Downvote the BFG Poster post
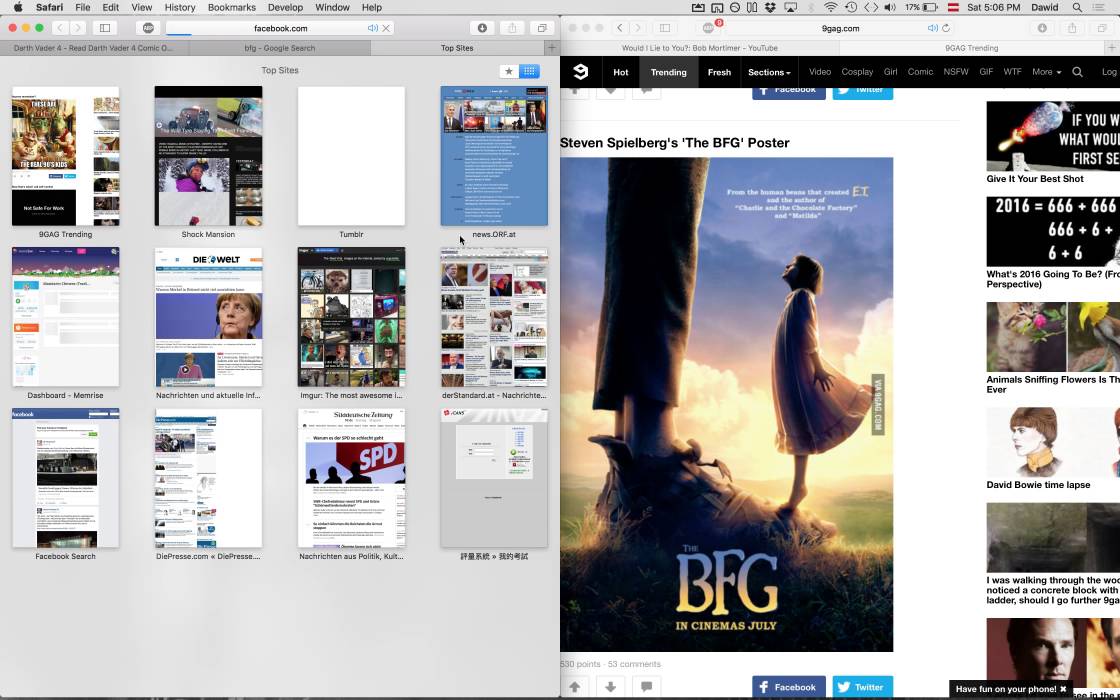This screenshot has width=1120, height=700. [611, 687]
